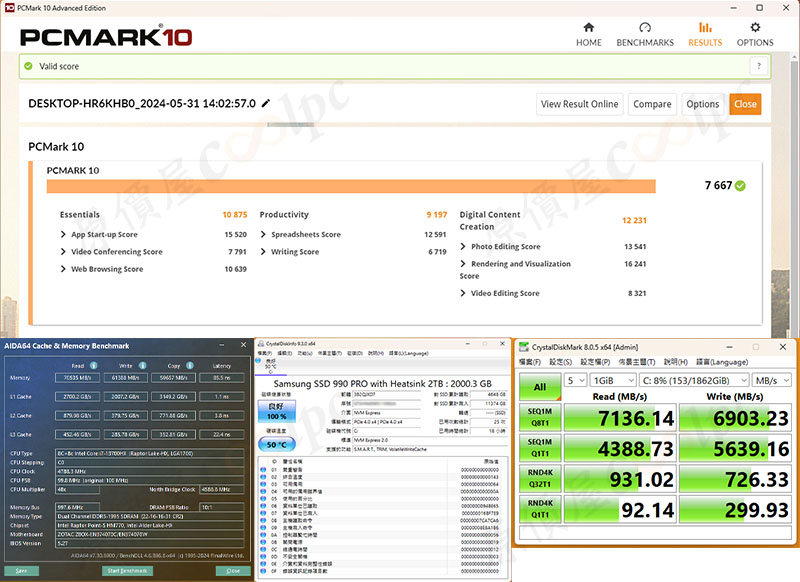Open the drive selector C: 8% dropdown

(694, 381)
